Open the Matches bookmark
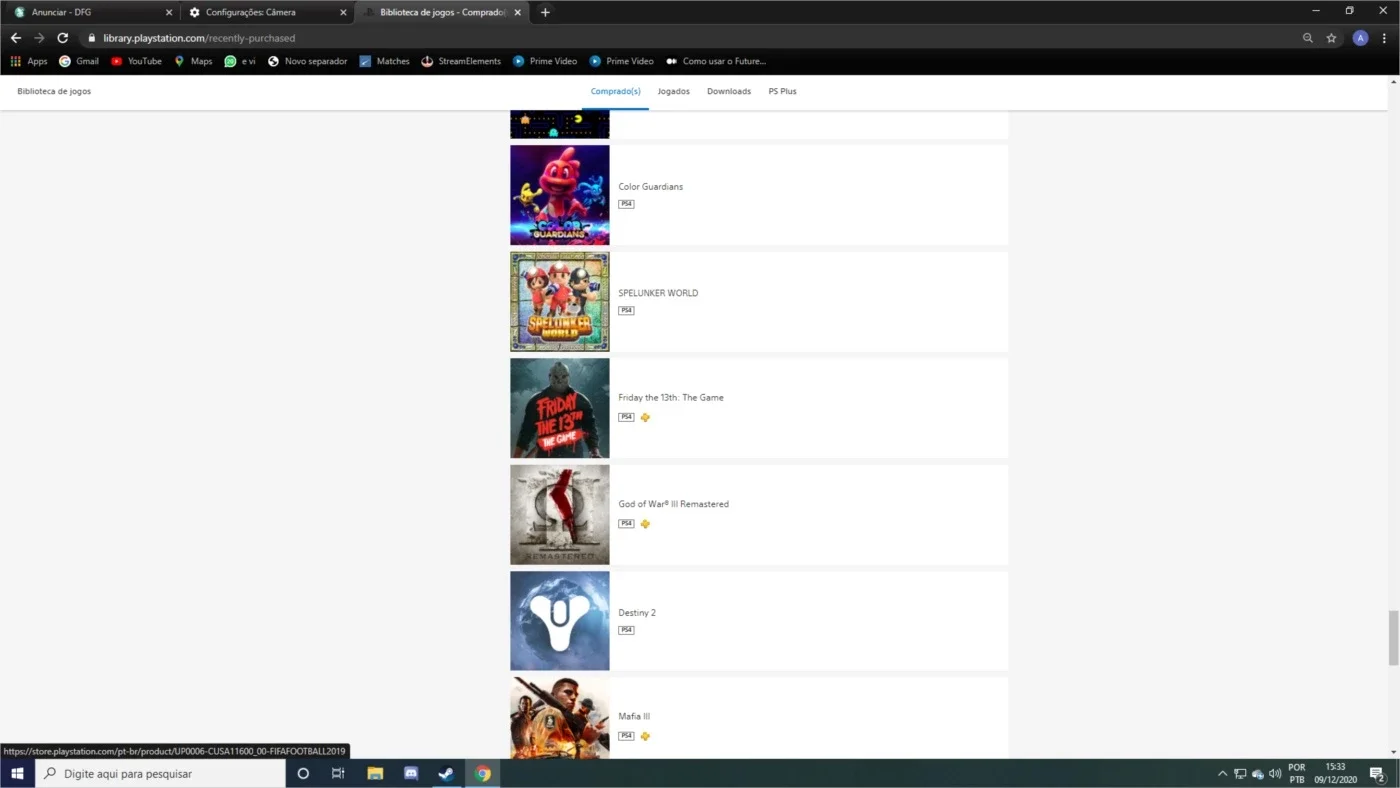Screen dimensions: 1400x788 click(x=385, y=61)
